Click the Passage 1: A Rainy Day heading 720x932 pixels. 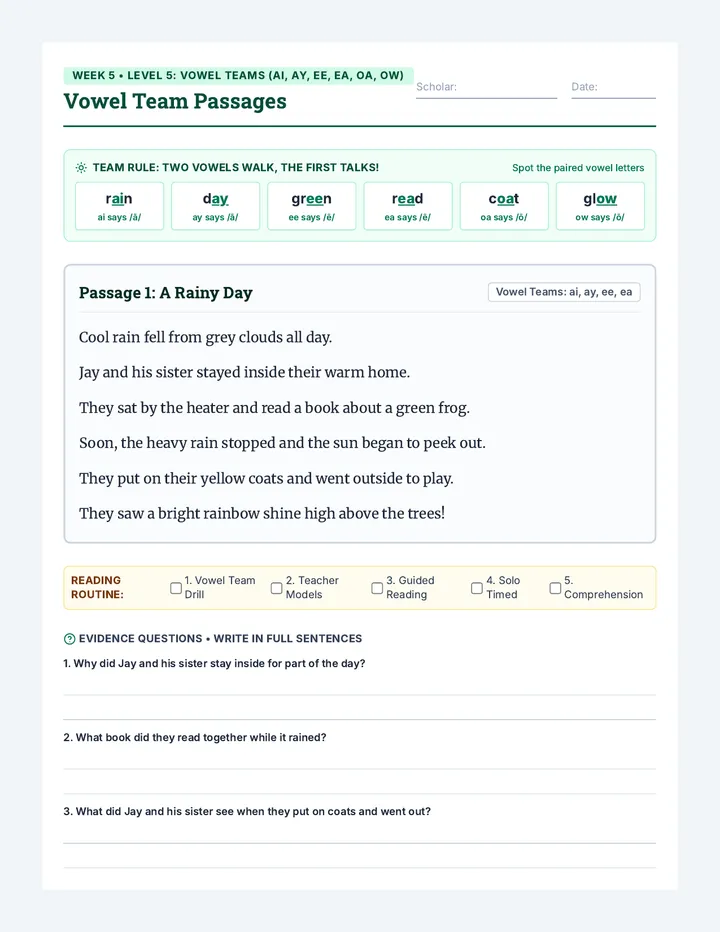(166, 292)
